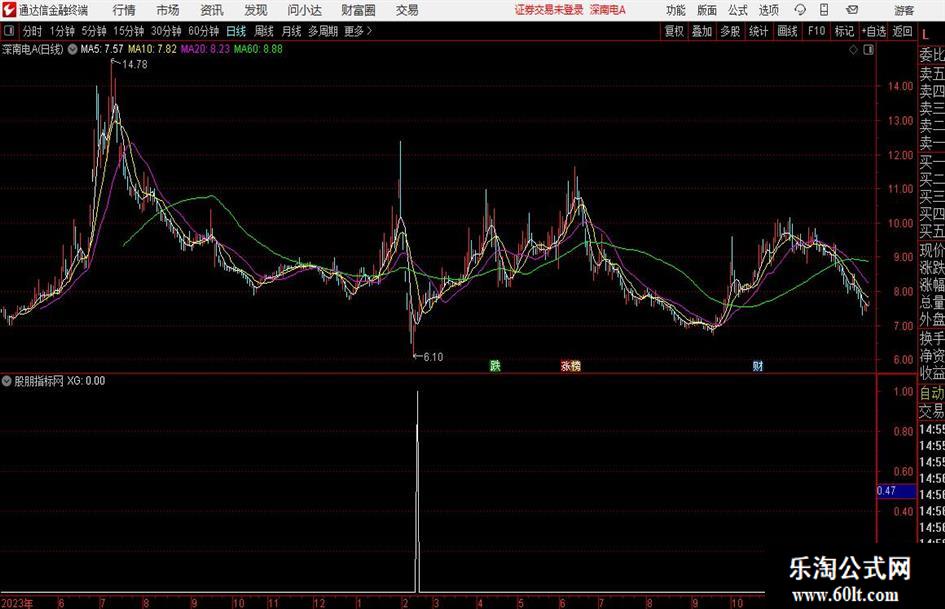Click the 证券交易未登录 login status link
The image size is (945, 609).
549,10
